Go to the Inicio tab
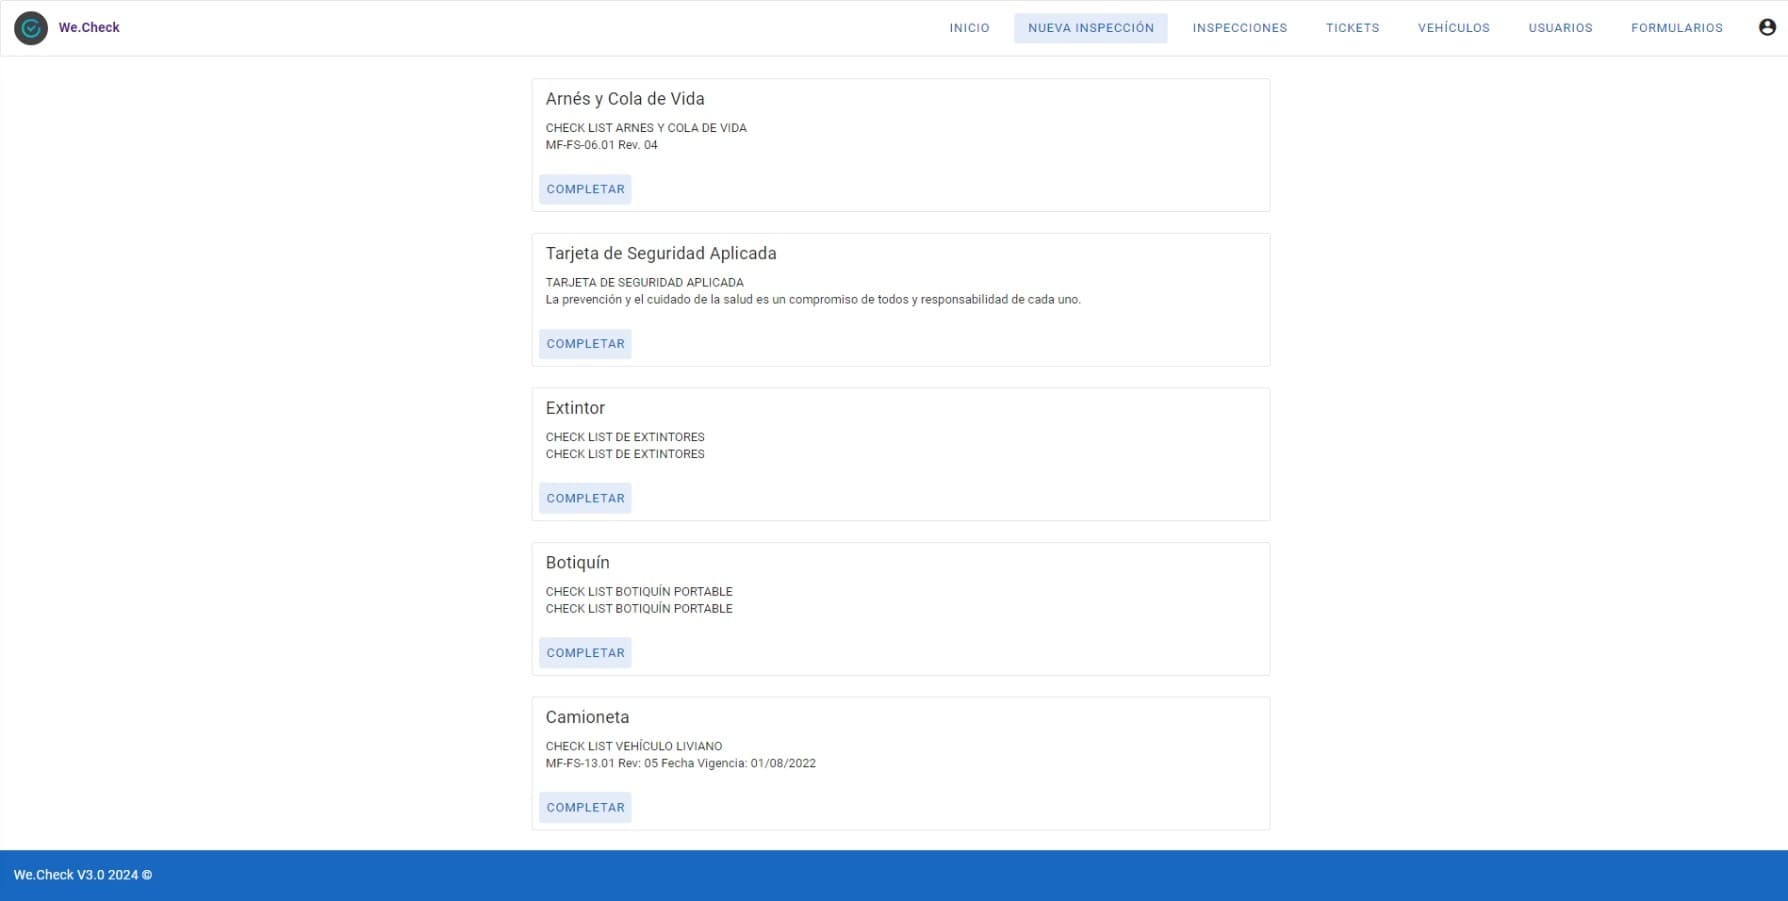Screen dimensions: 1788x901 click(969, 28)
